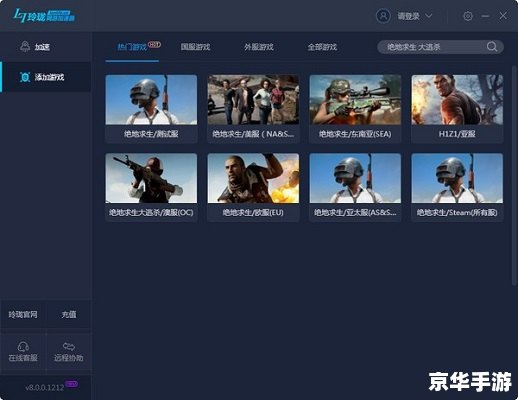Click the H1Z1/亚服 label text
Screen dimensions: 518x400
(x=457, y=134)
